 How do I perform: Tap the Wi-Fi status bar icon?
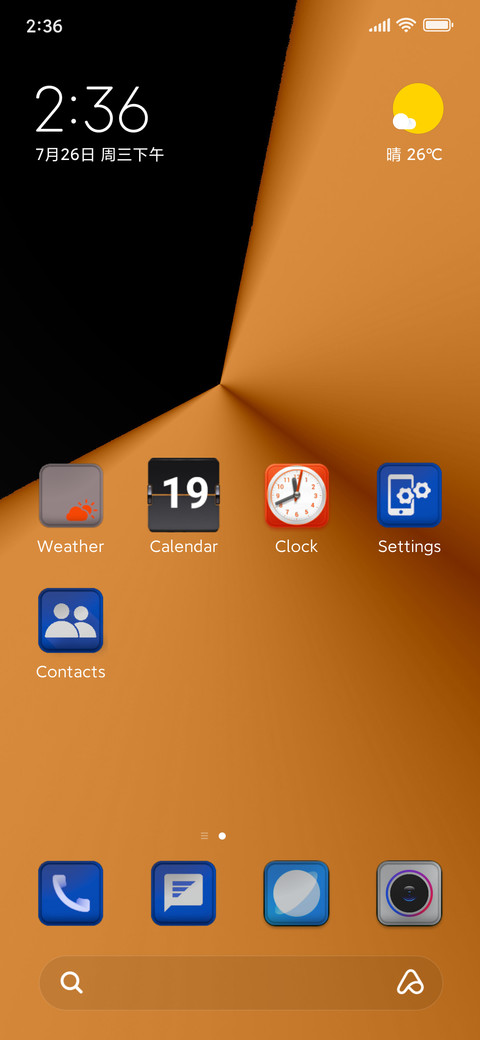[406, 25]
